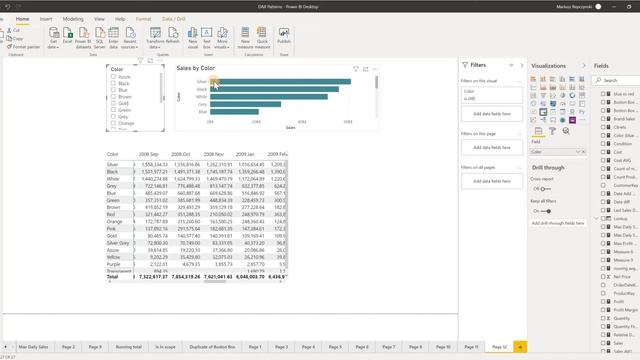Screen dimensions: 640x360
Task: Select the funnel chart visualization
Action: pos(543,96)
